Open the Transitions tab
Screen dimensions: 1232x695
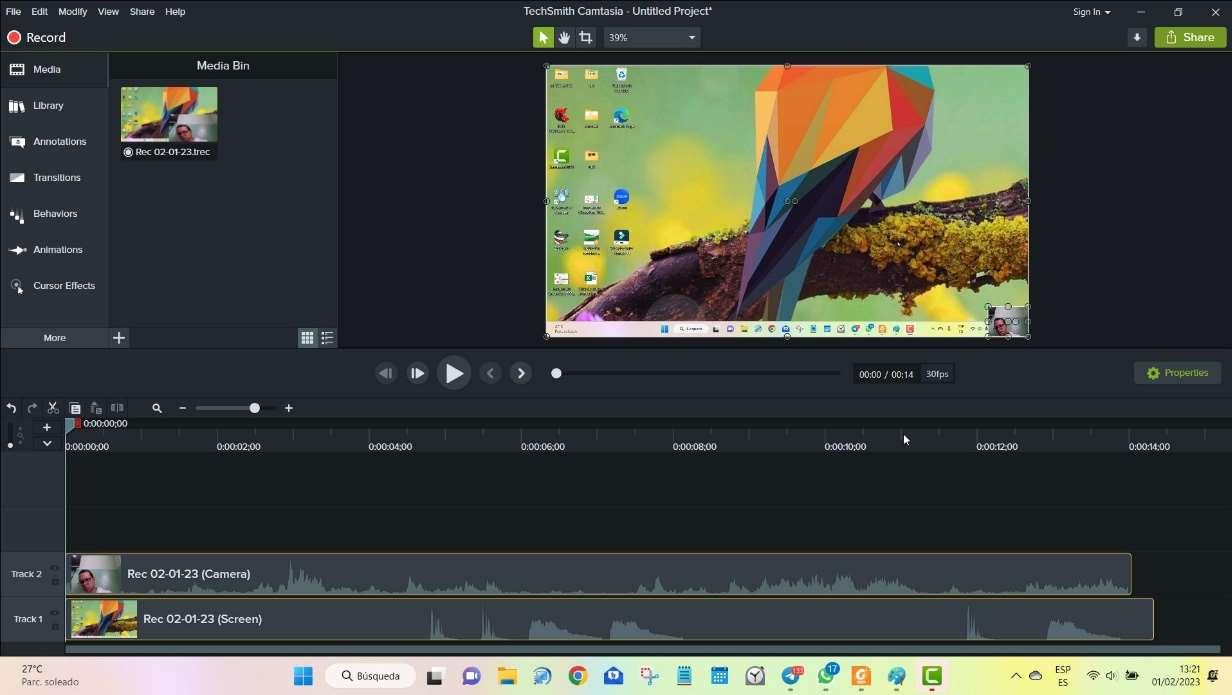coord(54,178)
